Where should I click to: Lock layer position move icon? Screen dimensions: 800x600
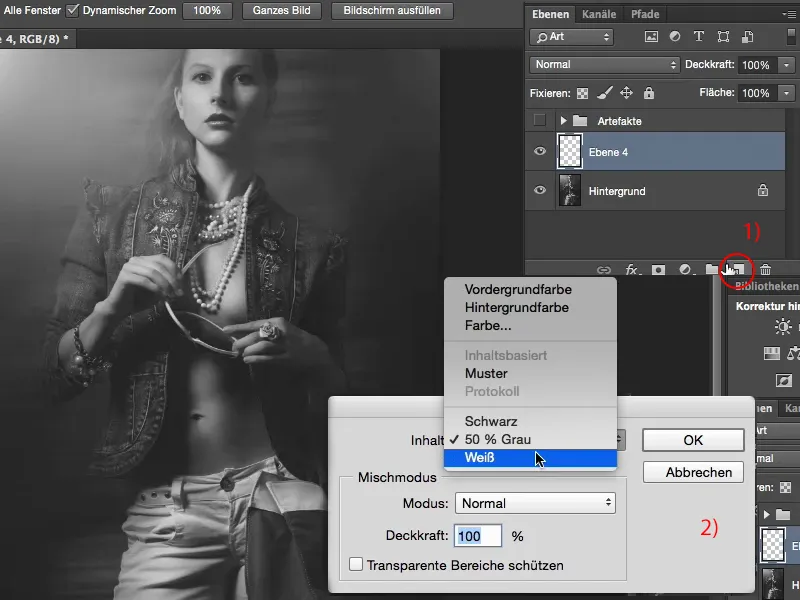pos(626,93)
